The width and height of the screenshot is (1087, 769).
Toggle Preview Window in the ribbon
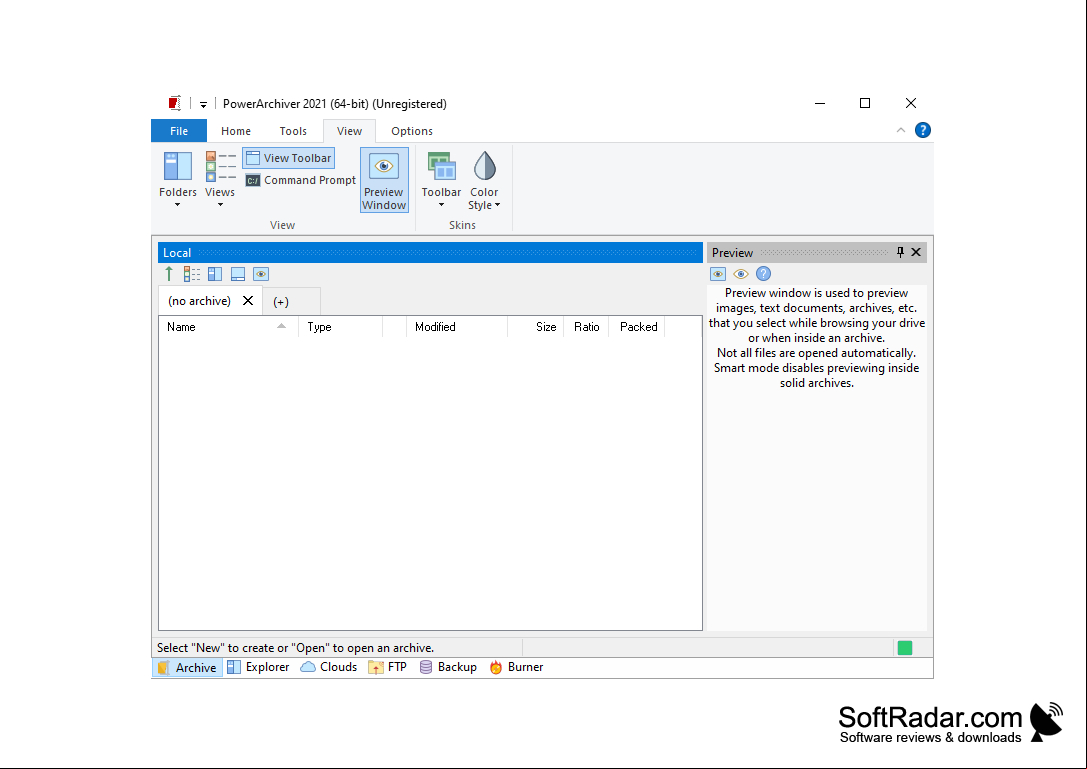click(x=384, y=180)
